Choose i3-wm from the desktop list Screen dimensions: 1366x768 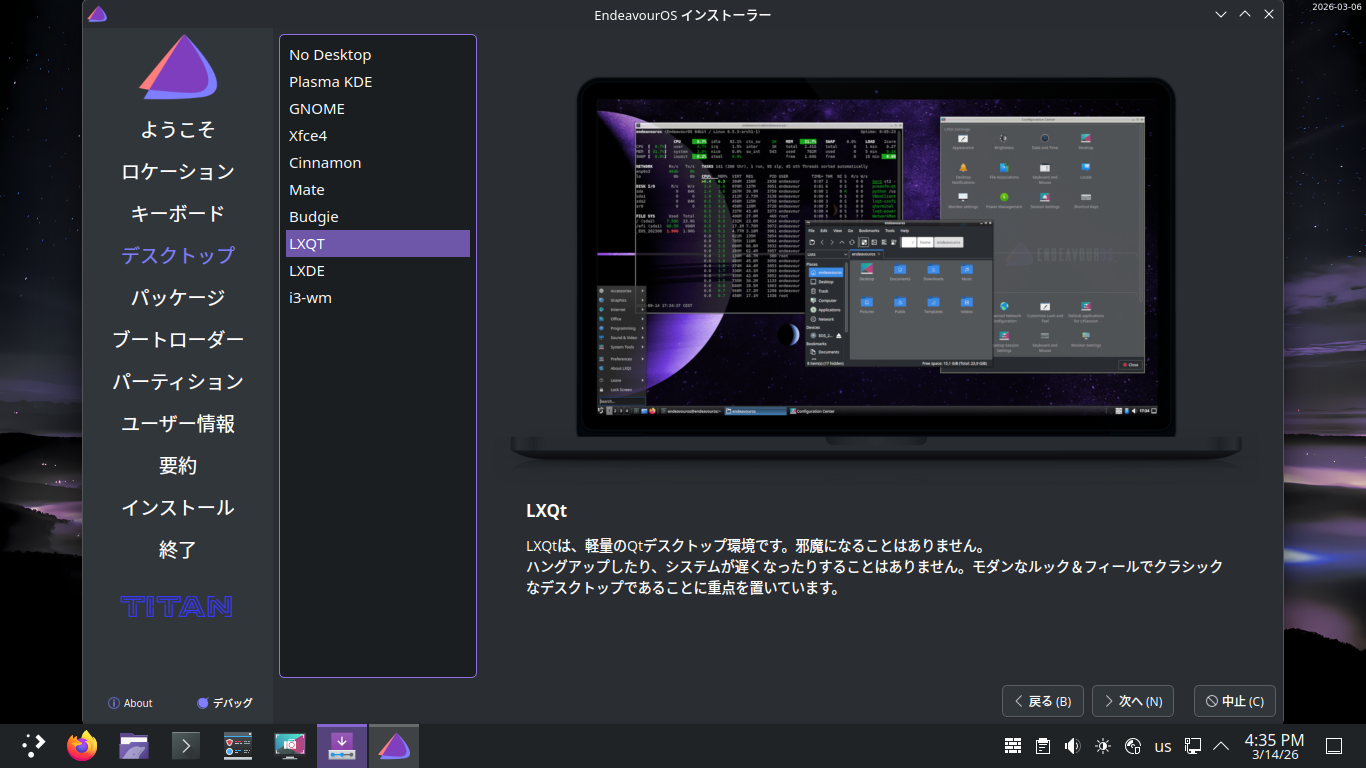(x=310, y=298)
